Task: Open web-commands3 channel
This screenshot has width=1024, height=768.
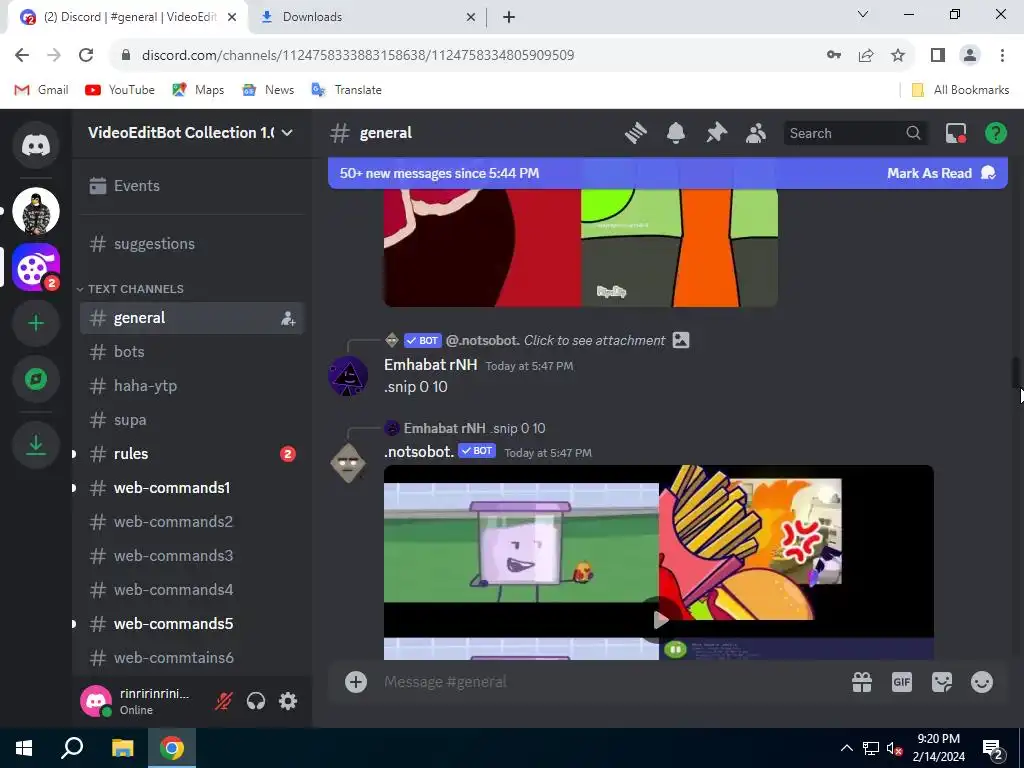Action: coord(192,556)
